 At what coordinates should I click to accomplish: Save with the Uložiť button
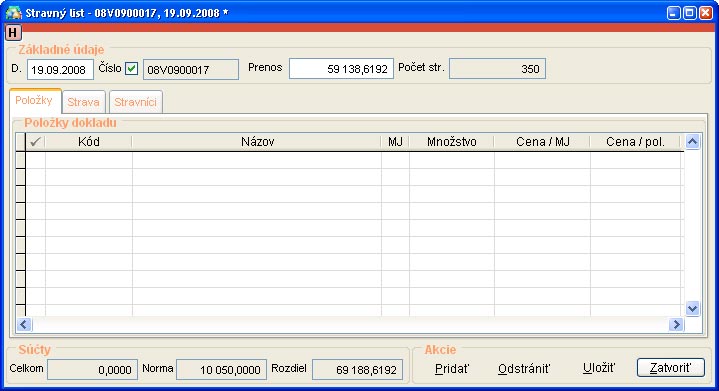point(599,368)
